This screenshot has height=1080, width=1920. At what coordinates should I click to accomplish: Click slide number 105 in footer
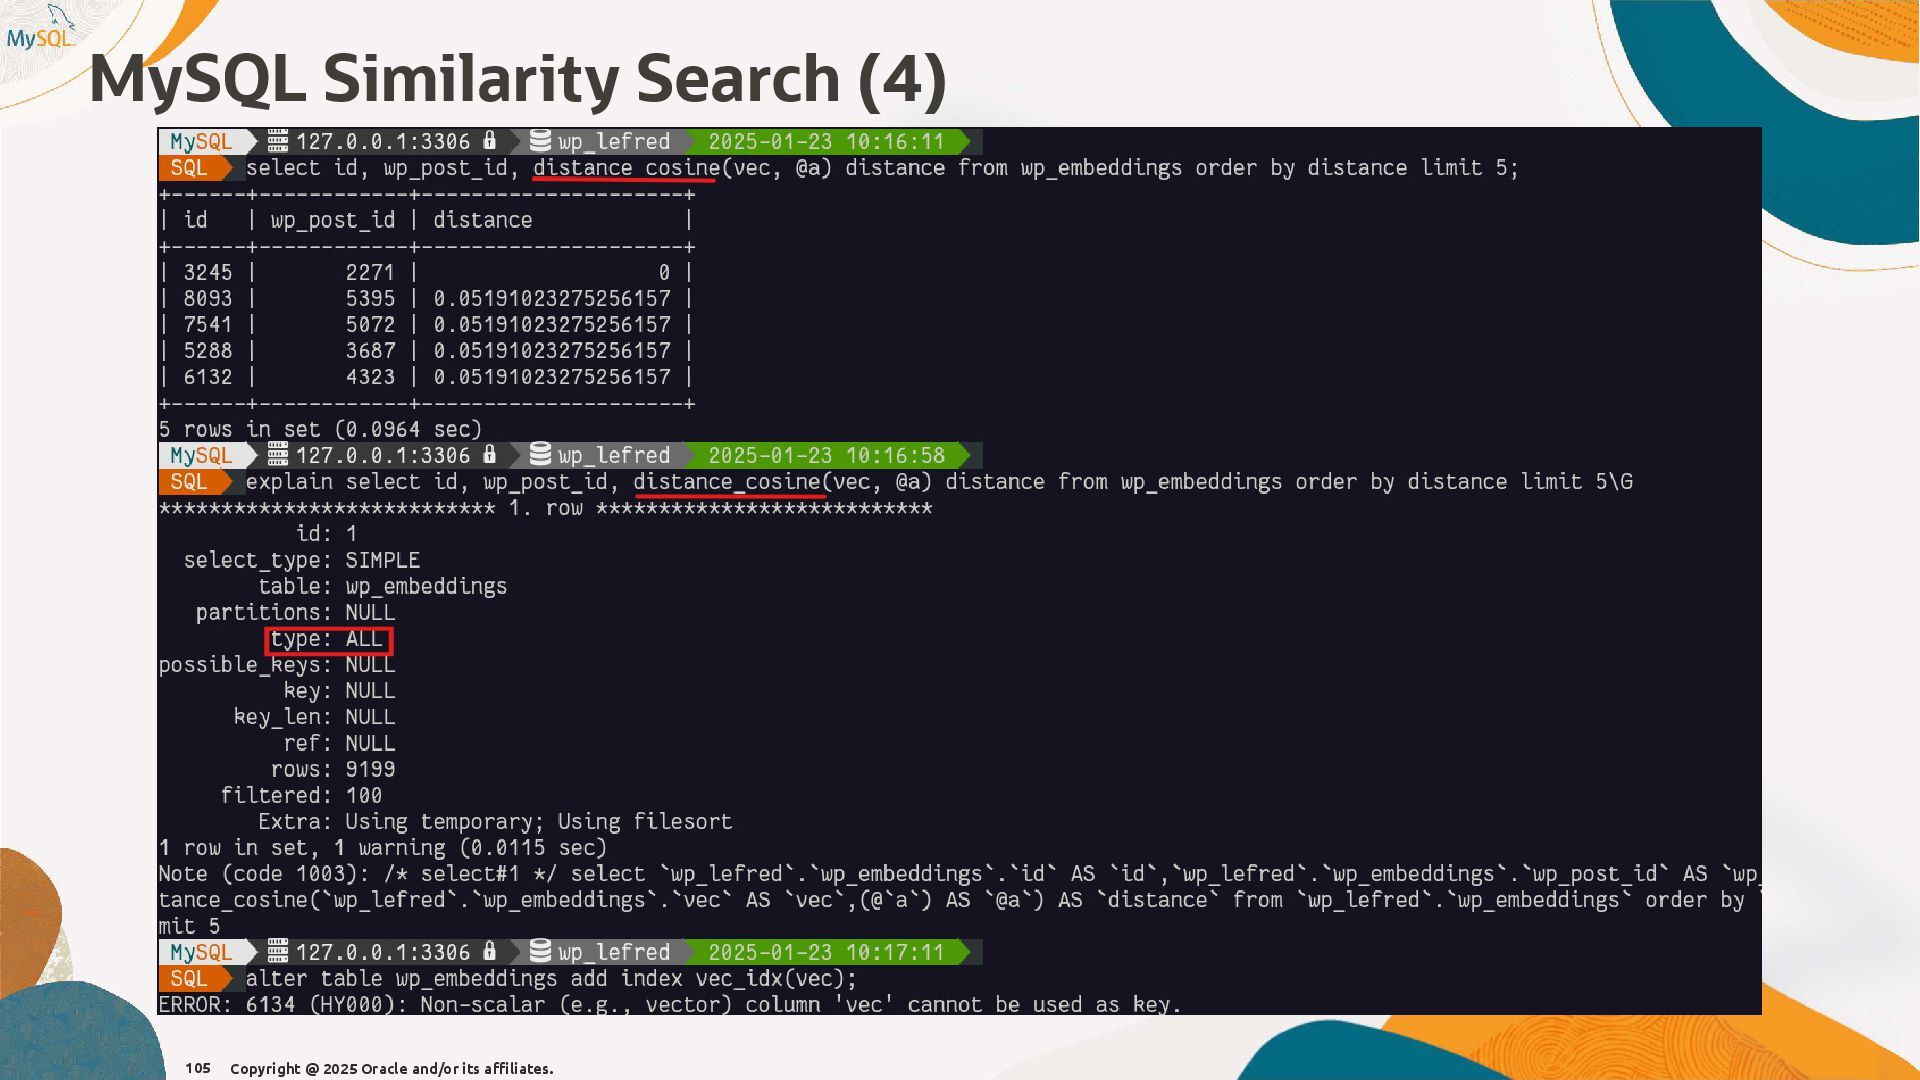click(198, 1068)
